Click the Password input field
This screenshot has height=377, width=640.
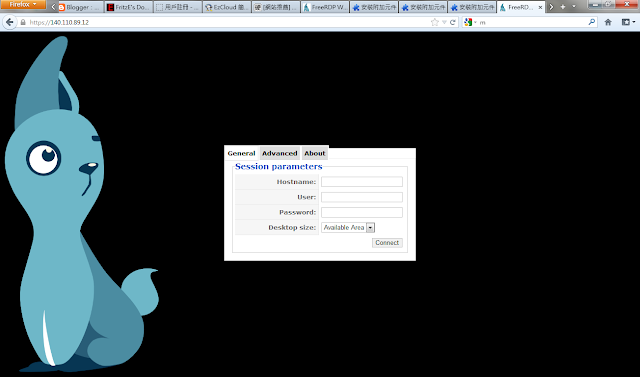click(362, 212)
